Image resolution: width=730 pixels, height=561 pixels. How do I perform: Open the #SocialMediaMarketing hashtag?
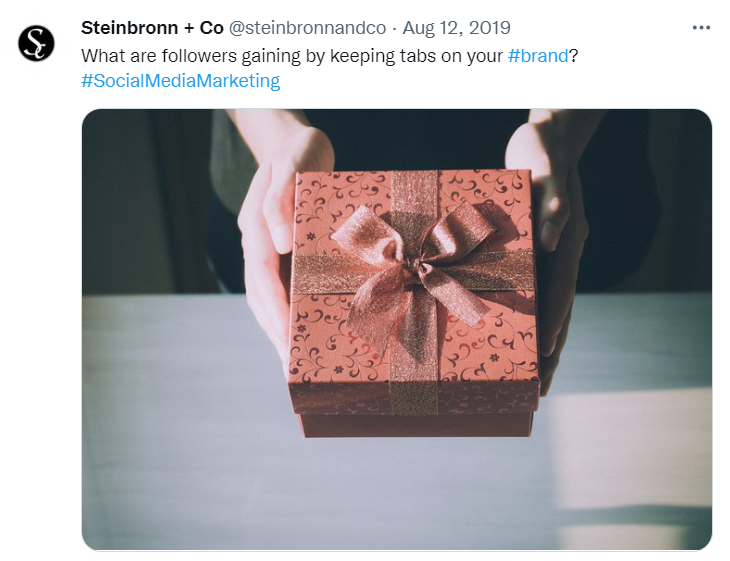pyautogui.click(x=181, y=81)
